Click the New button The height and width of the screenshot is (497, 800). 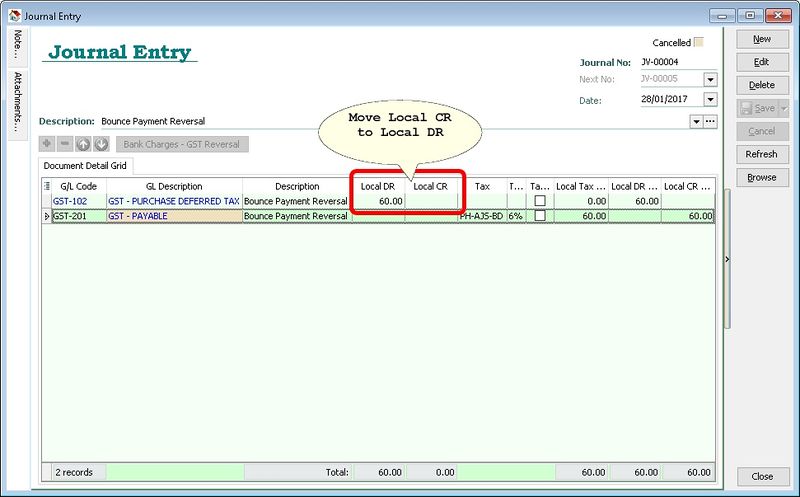pos(762,39)
